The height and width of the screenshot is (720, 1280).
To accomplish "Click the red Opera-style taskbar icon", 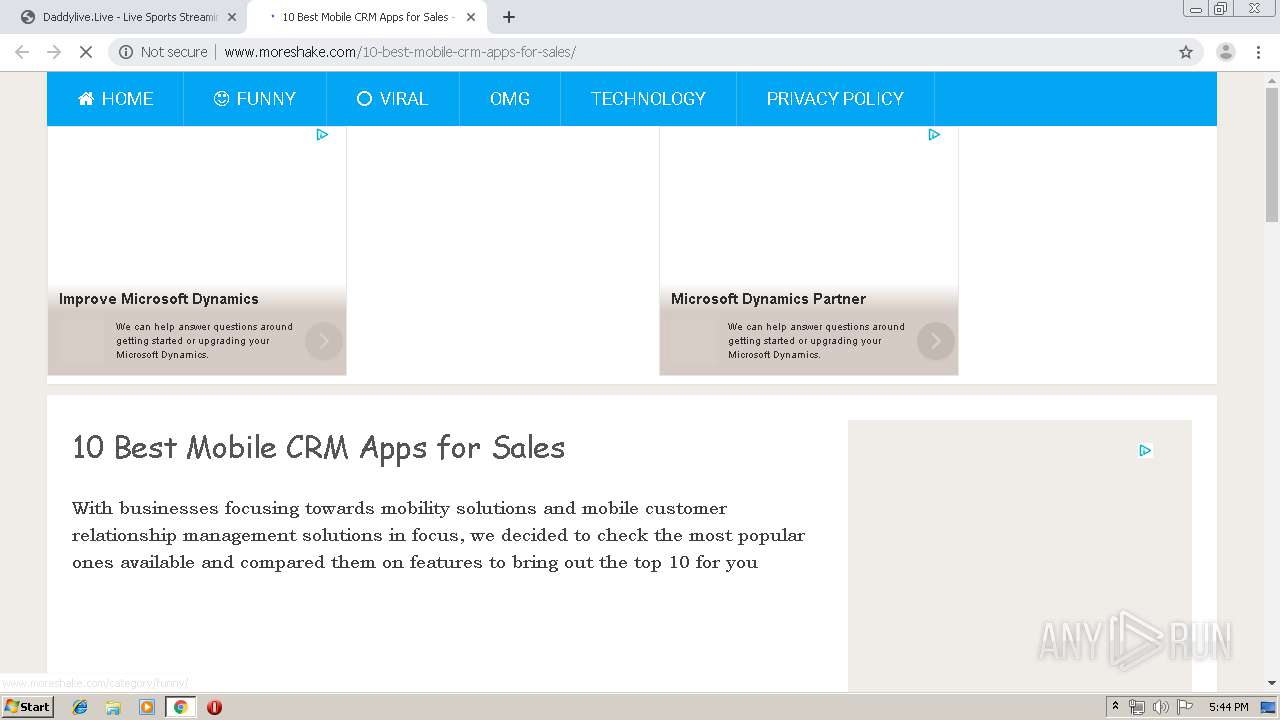I will 214,707.
